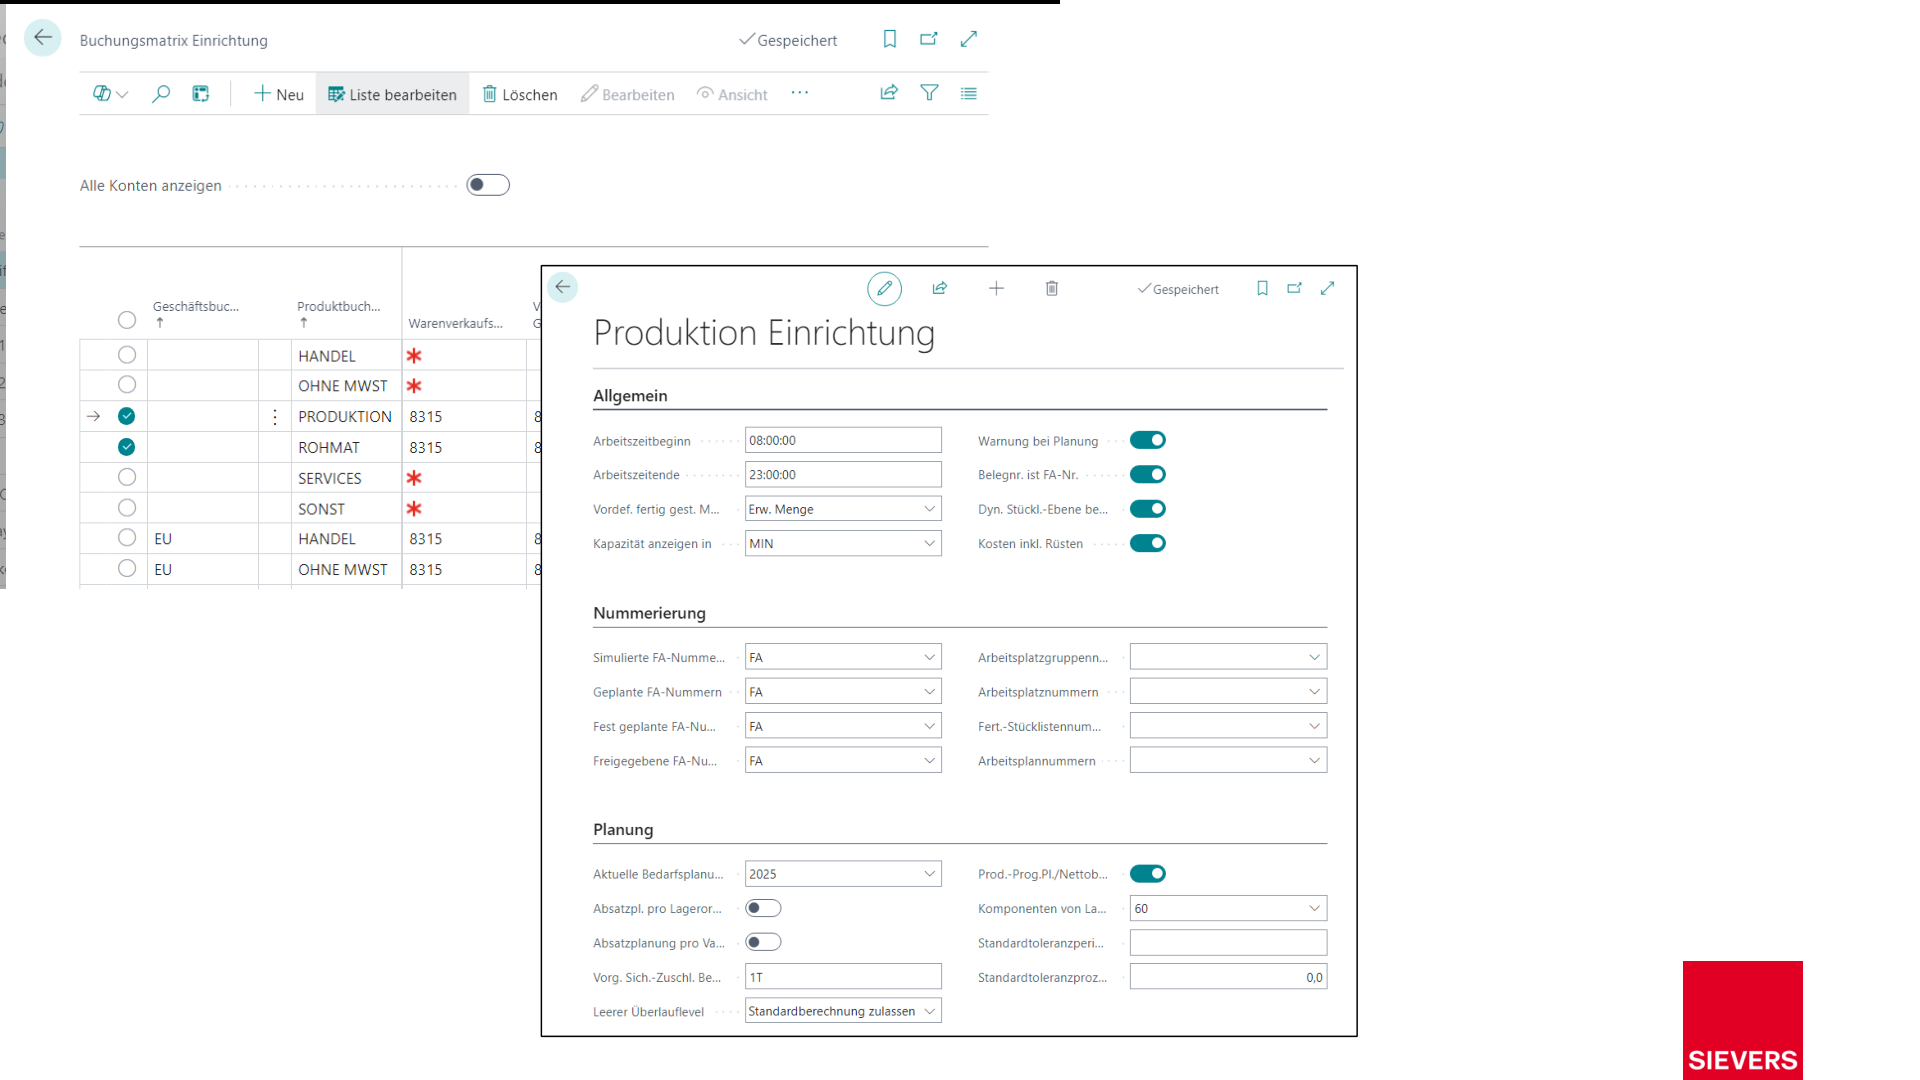Select Liste bearbeiten action
This screenshot has width=1920, height=1080.
[392, 94]
